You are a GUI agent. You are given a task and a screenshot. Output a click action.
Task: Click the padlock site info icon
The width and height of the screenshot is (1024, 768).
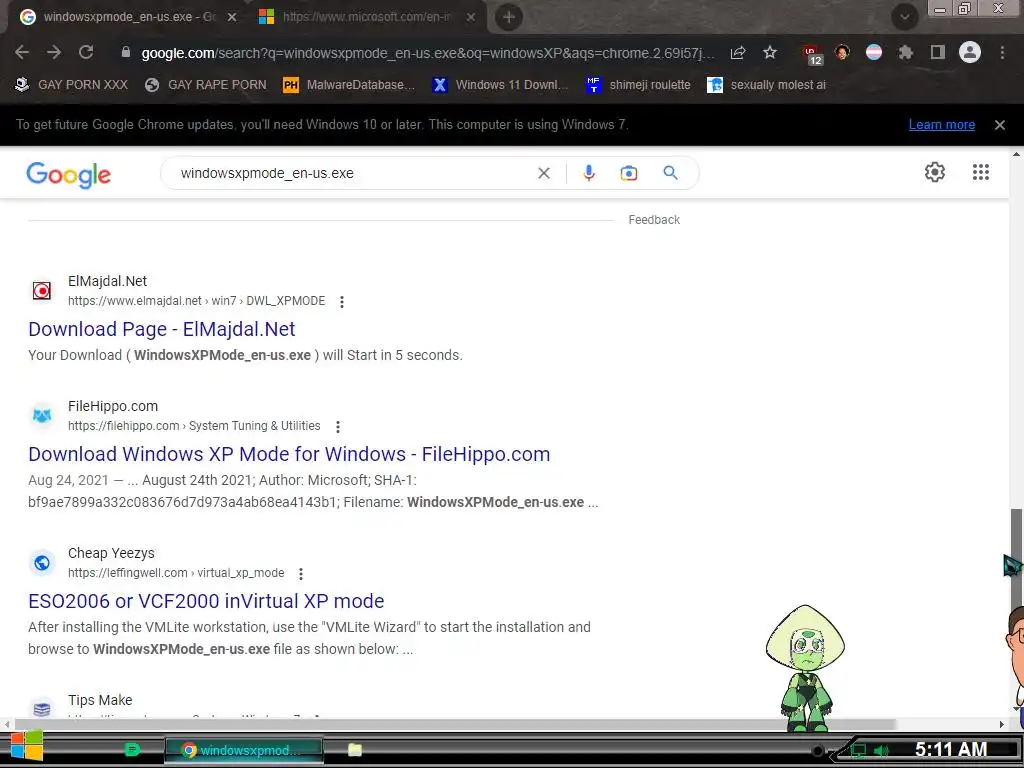tap(126, 53)
